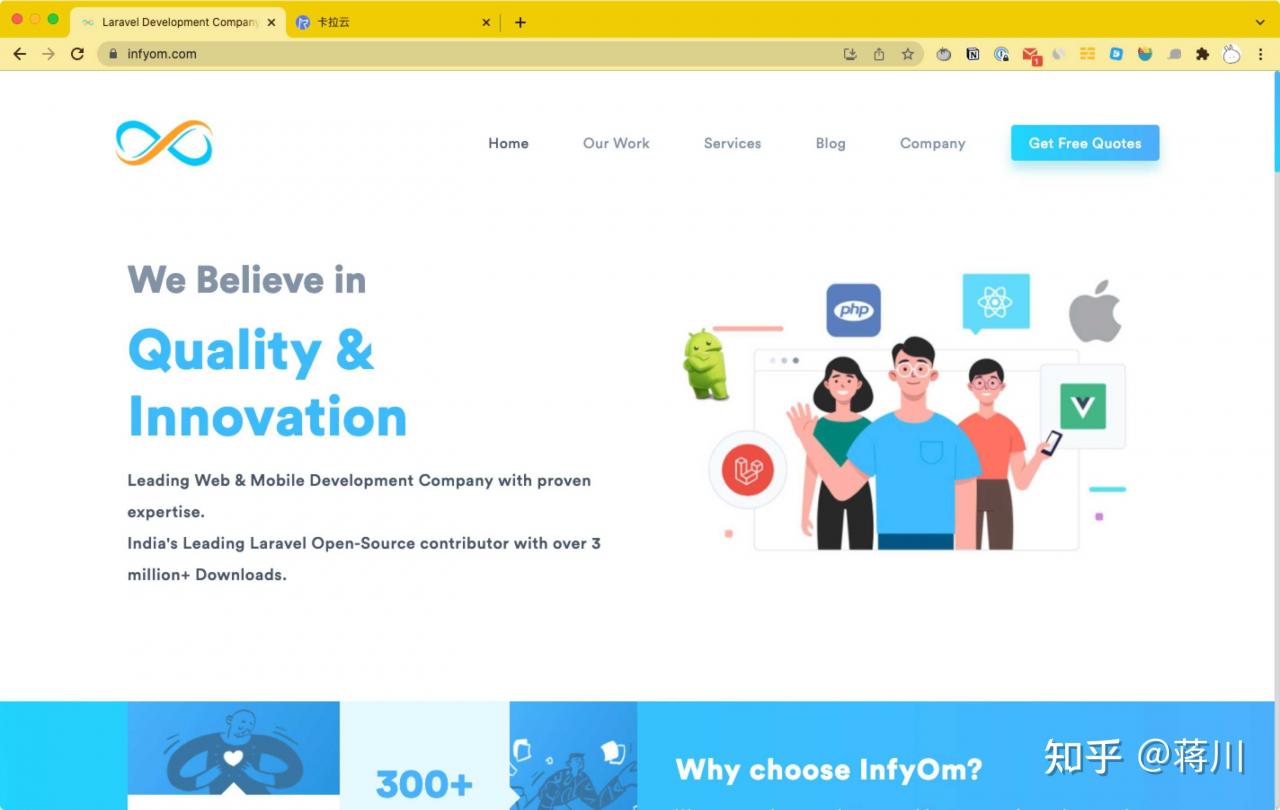
Task: Click the infyom.com address bar
Action: [x=470, y=54]
